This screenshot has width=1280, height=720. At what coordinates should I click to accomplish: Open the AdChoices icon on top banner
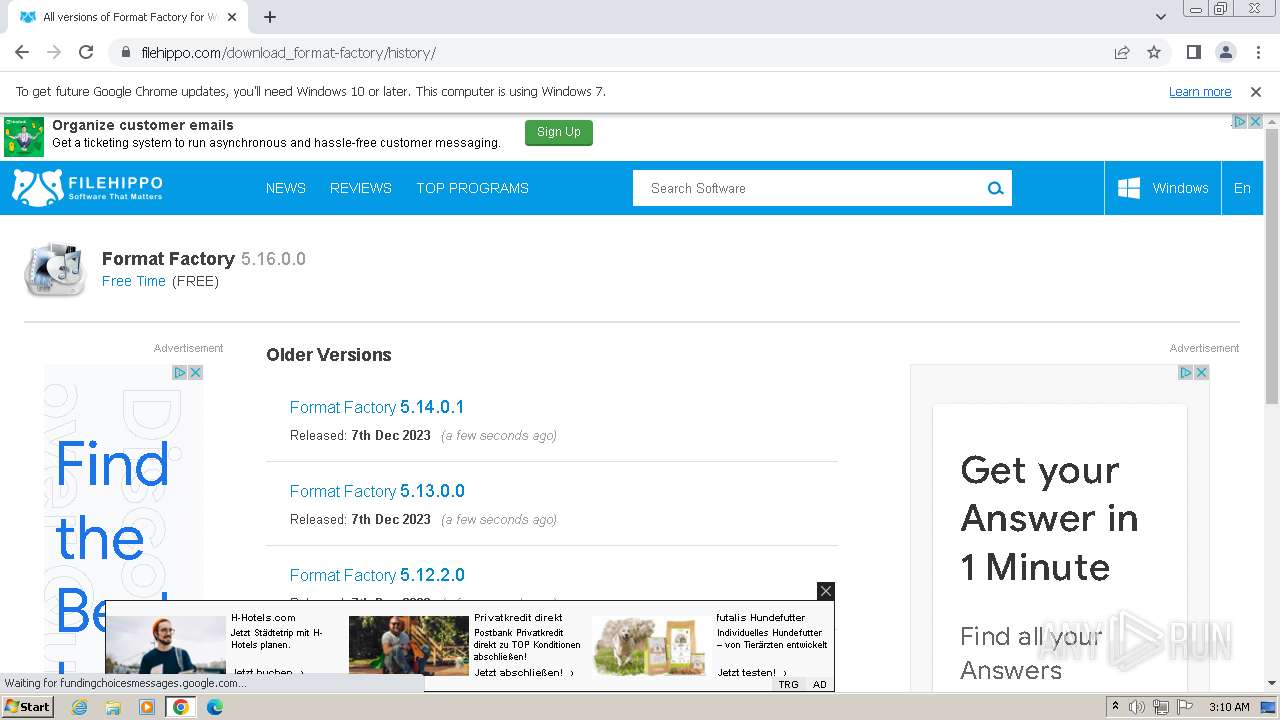[x=1239, y=121]
